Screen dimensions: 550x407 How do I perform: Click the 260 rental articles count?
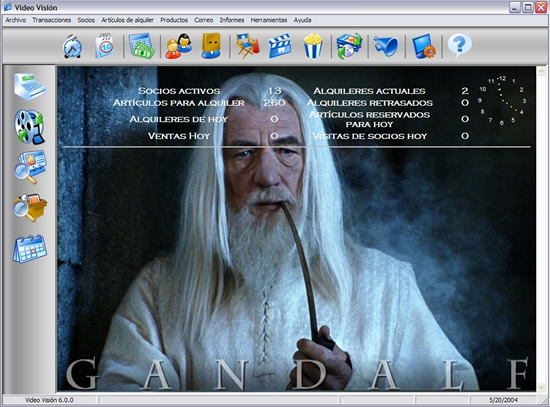274,103
